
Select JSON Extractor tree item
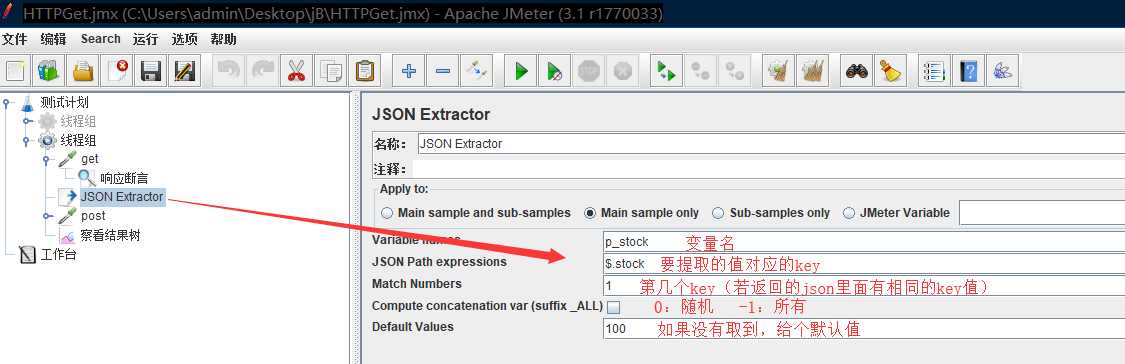(122, 197)
